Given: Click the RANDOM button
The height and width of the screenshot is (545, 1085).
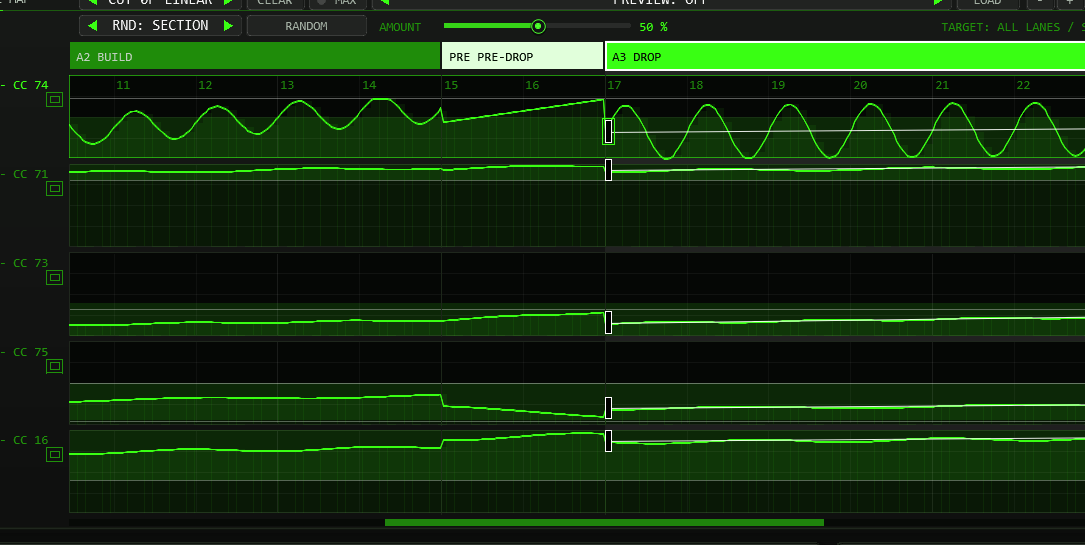Looking at the screenshot, I should pos(307,26).
